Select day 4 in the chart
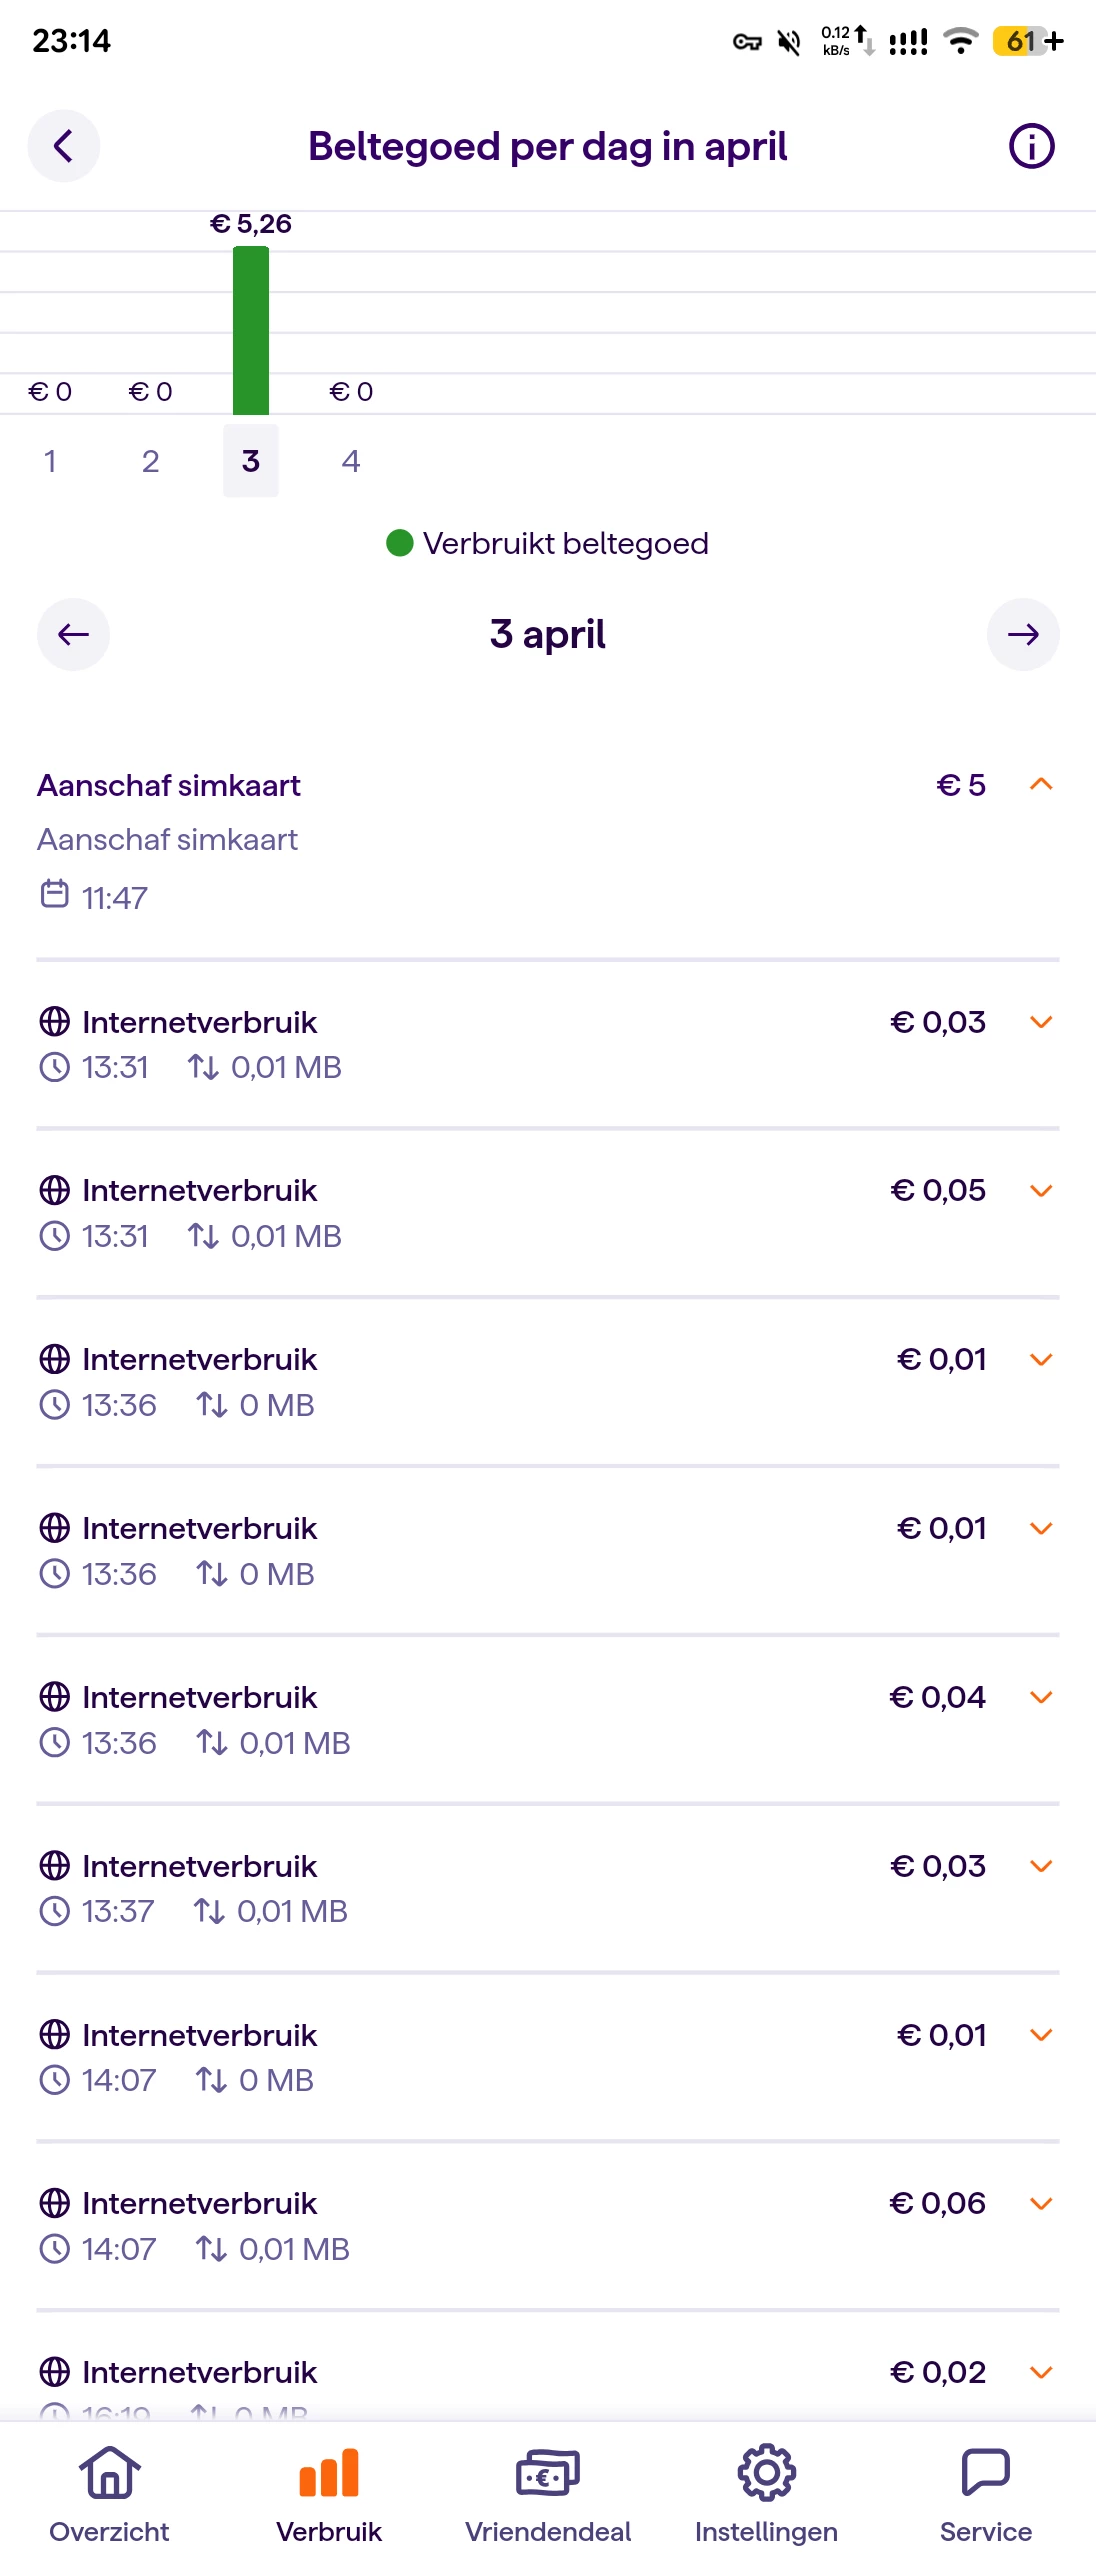 pos(351,461)
